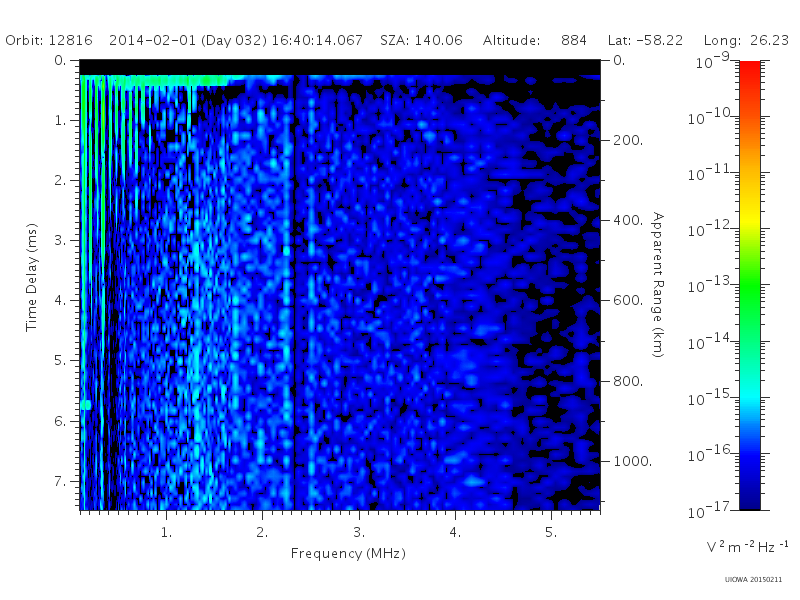This screenshot has height=600, width=800.
Task: Click the V² m⁻² Hz⁻¹ units label
Action: pyautogui.click(x=747, y=546)
